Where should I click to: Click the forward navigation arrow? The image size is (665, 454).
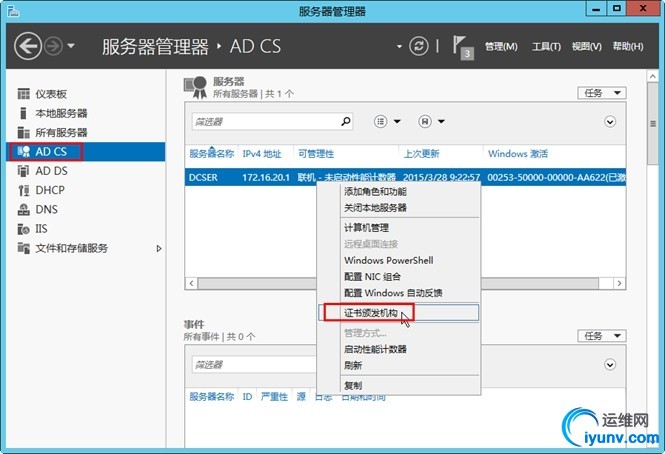[54, 46]
